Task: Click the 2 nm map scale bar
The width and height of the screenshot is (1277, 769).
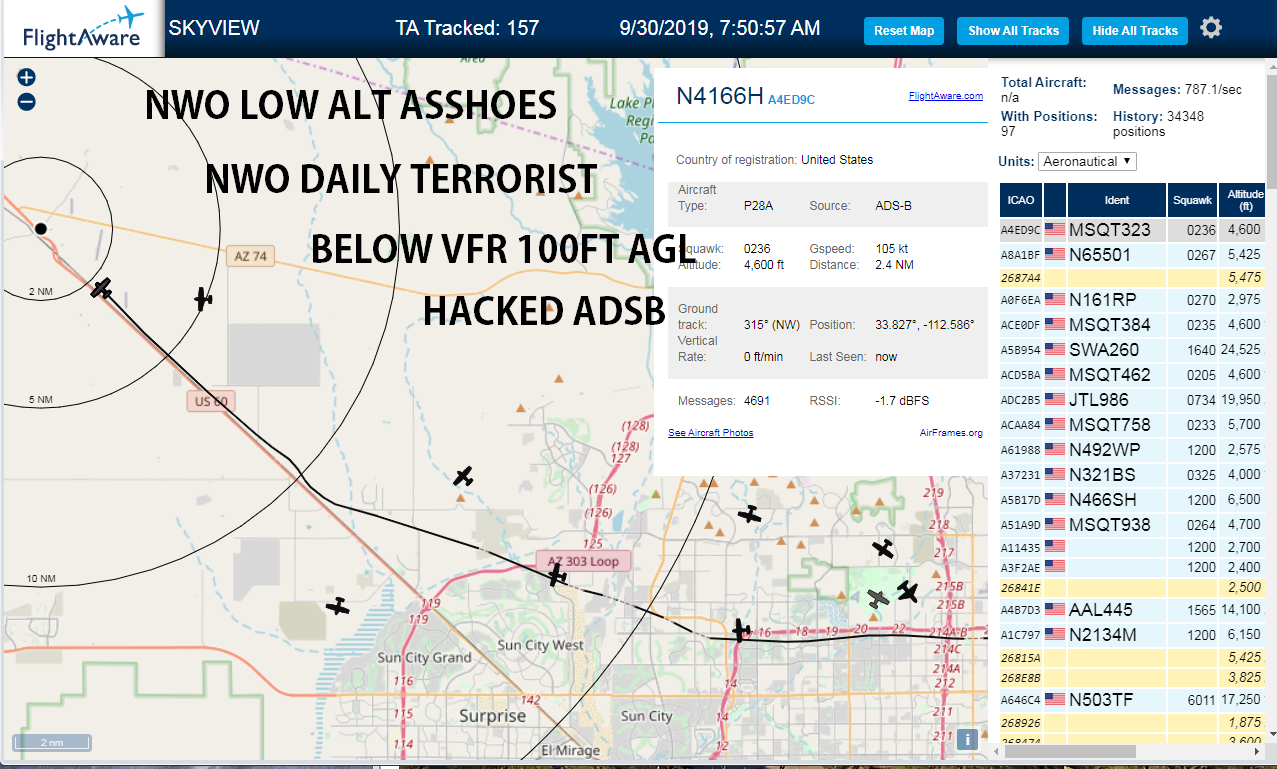Action: pos(51,743)
